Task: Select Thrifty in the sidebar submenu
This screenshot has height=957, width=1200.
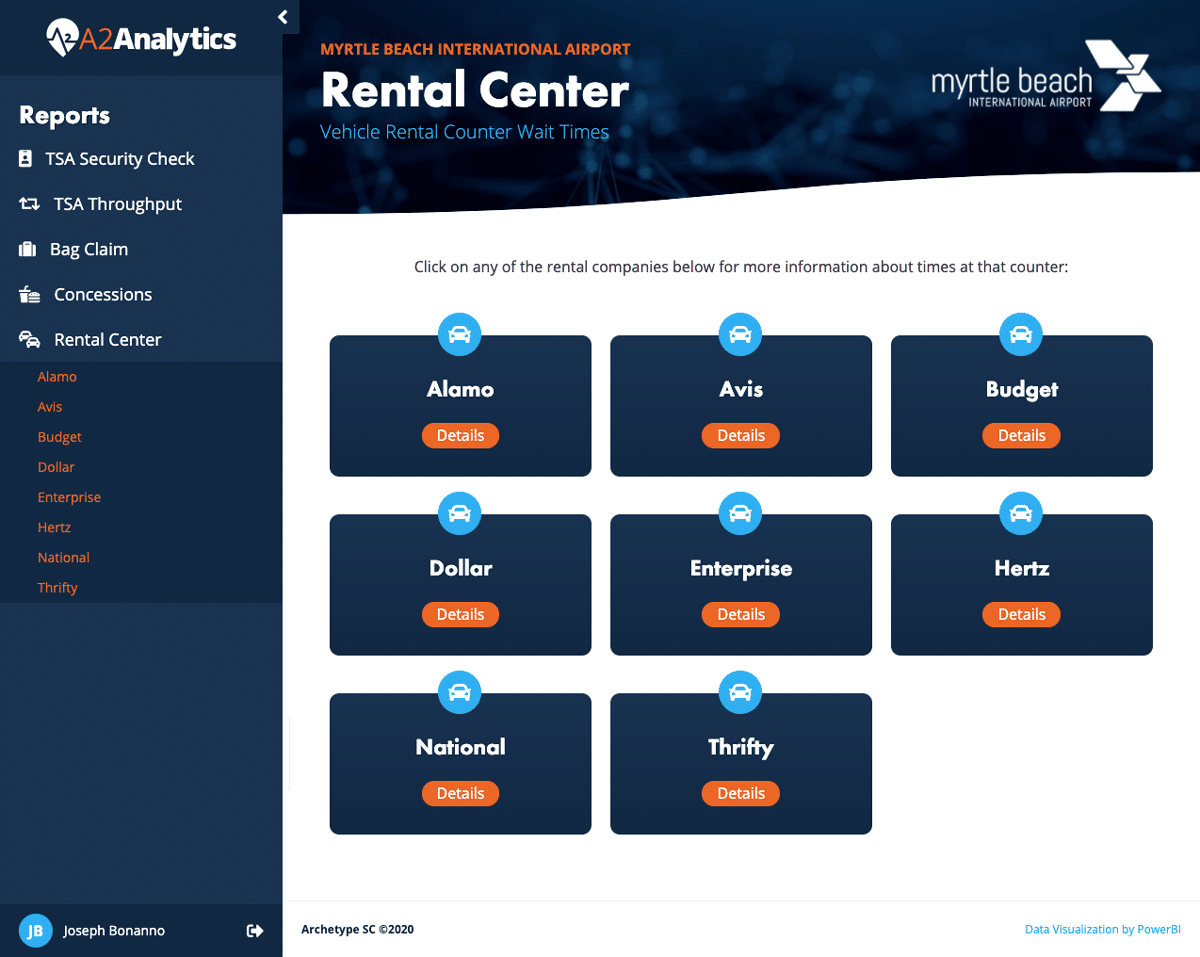Action: tap(57, 587)
